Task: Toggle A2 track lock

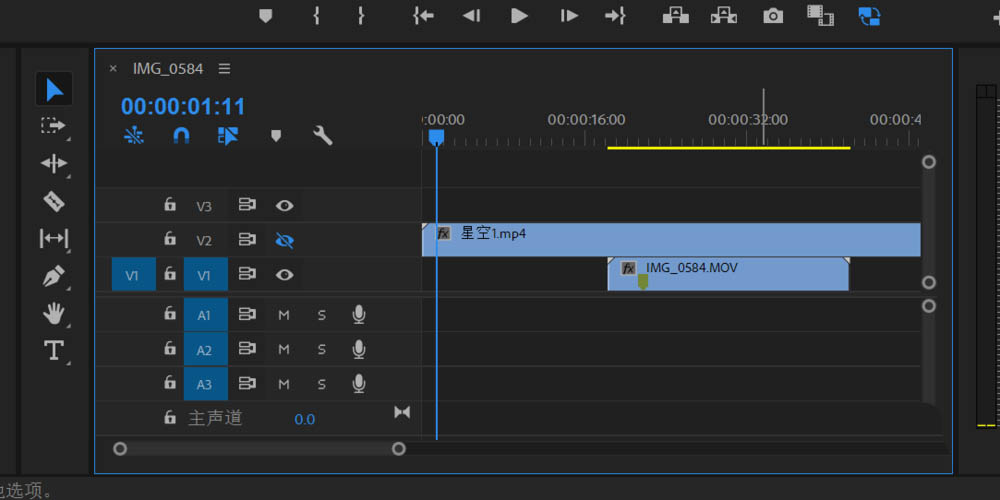Action: (170, 348)
